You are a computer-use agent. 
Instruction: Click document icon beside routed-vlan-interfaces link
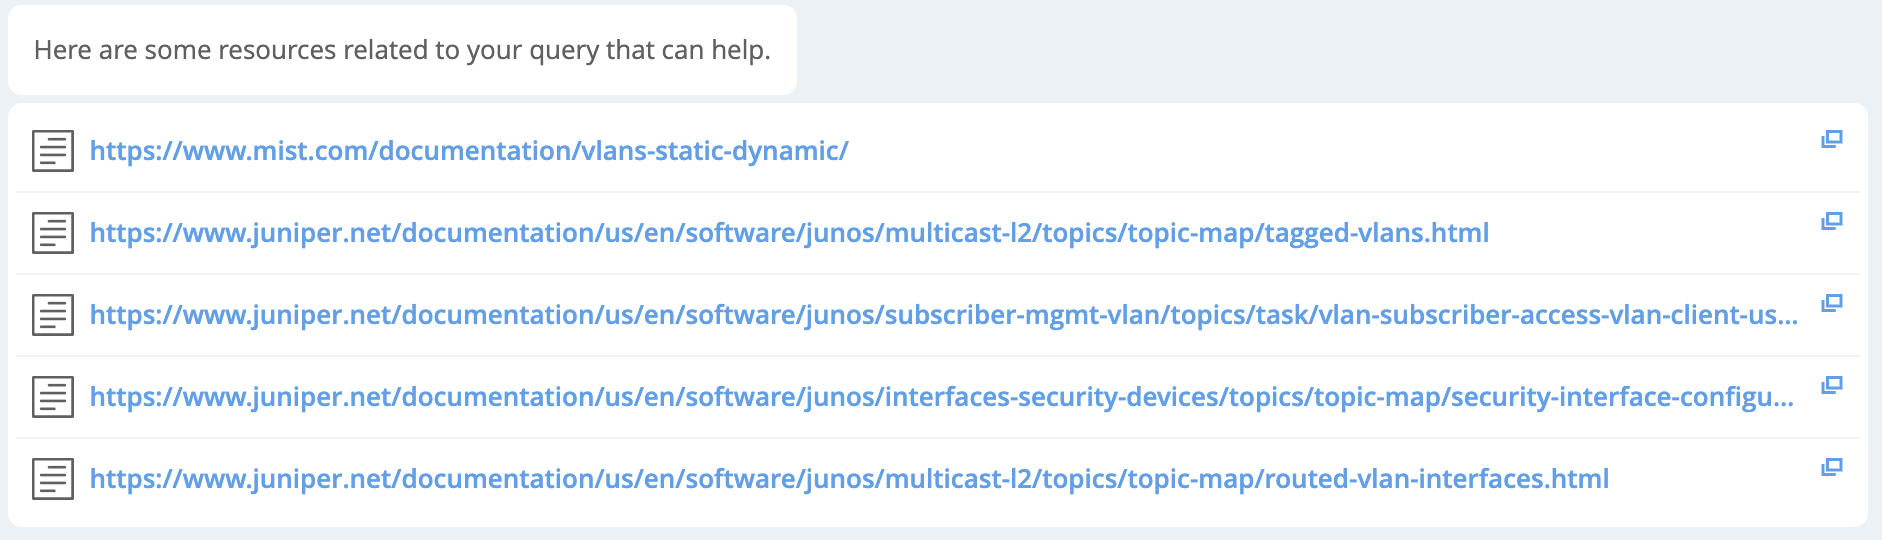pyautogui.click(x=52, y=479)
